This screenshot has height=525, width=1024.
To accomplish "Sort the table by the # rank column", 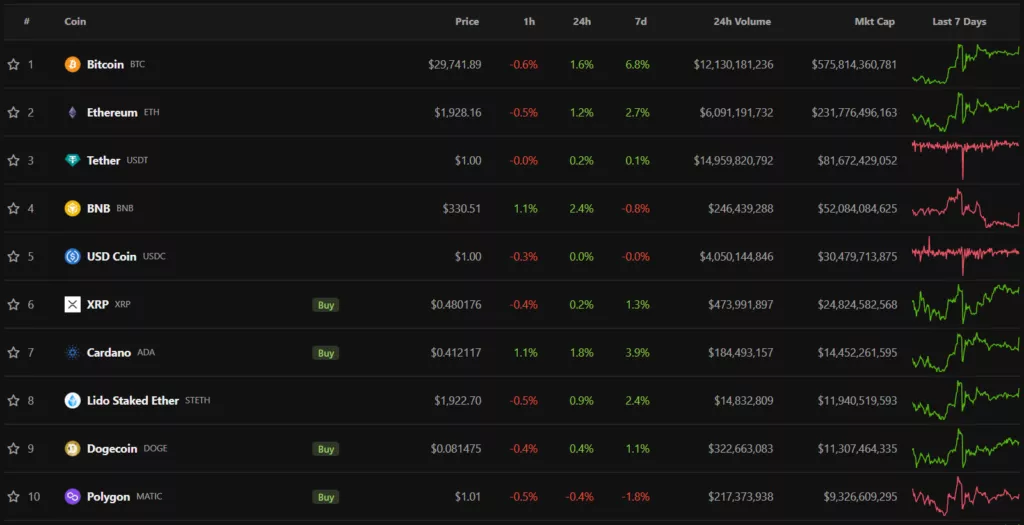I will (x=27, y=22).
